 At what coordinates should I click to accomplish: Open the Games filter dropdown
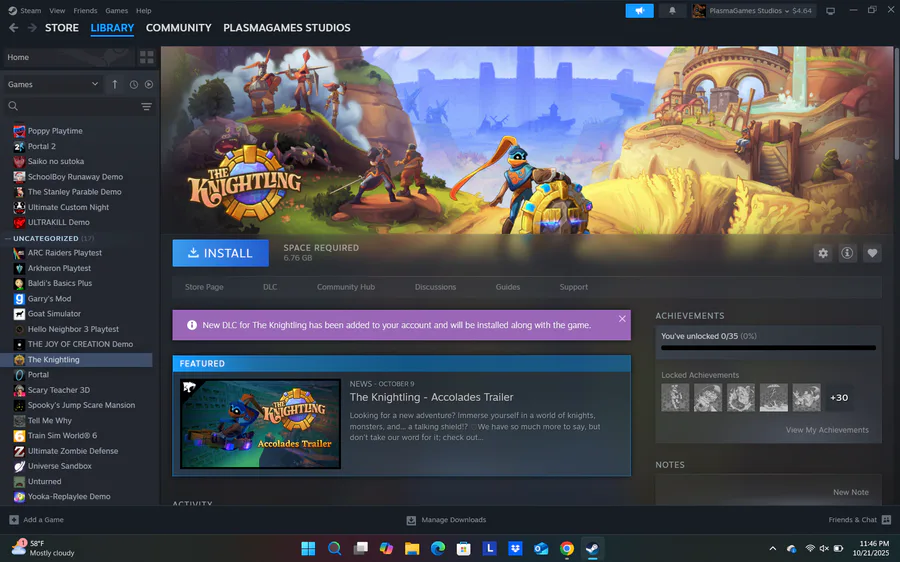[53, 84]
